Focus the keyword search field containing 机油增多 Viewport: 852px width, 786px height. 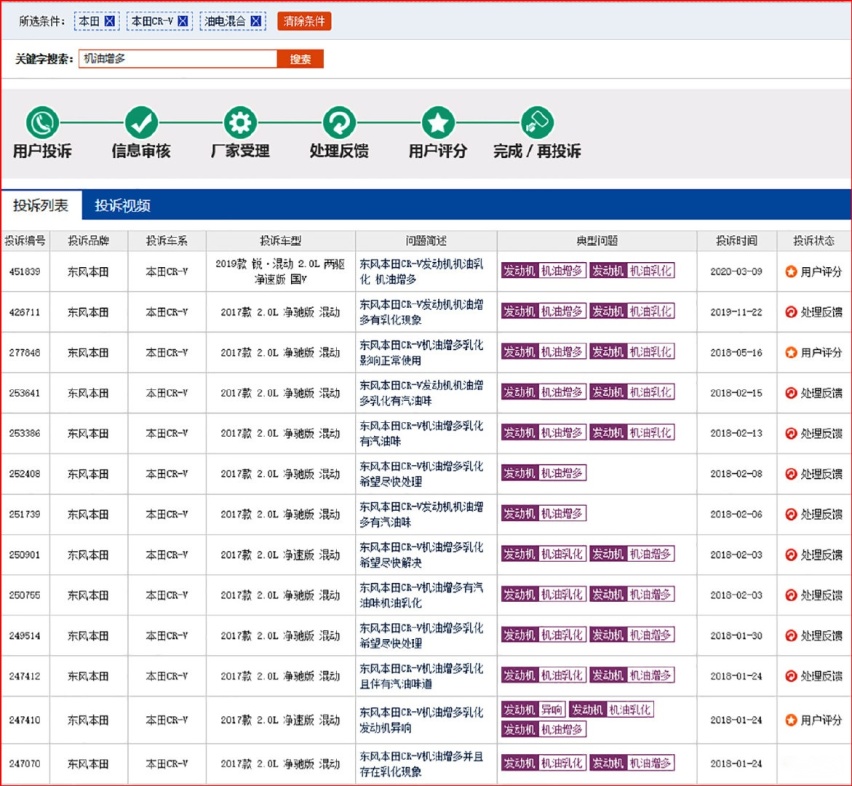[x=178, y=59]
